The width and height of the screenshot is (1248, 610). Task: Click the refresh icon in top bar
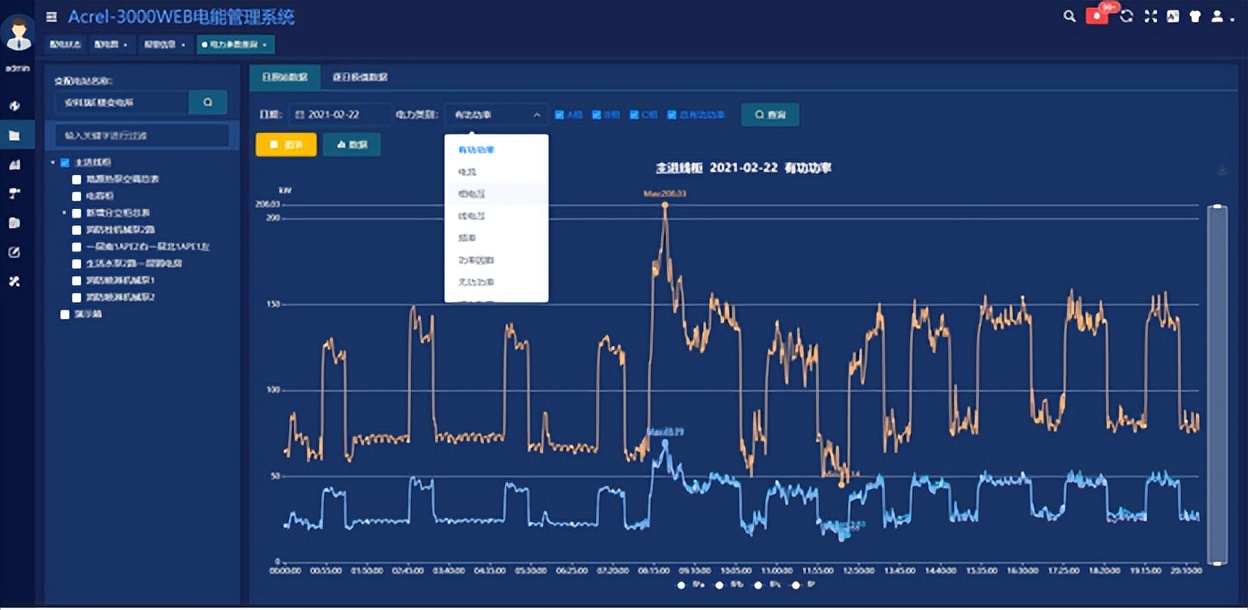click(x=1127, y=16)
